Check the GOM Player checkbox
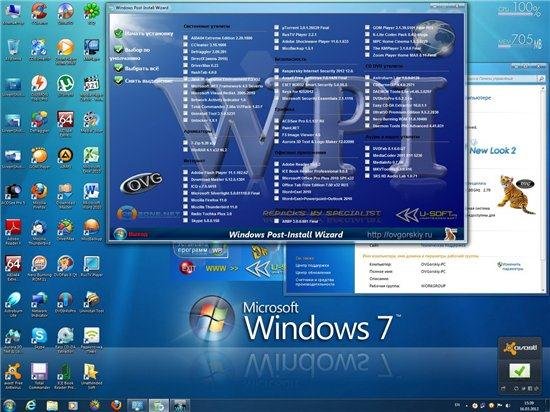This screenshot has width=550, height=412. pos(367,27)
